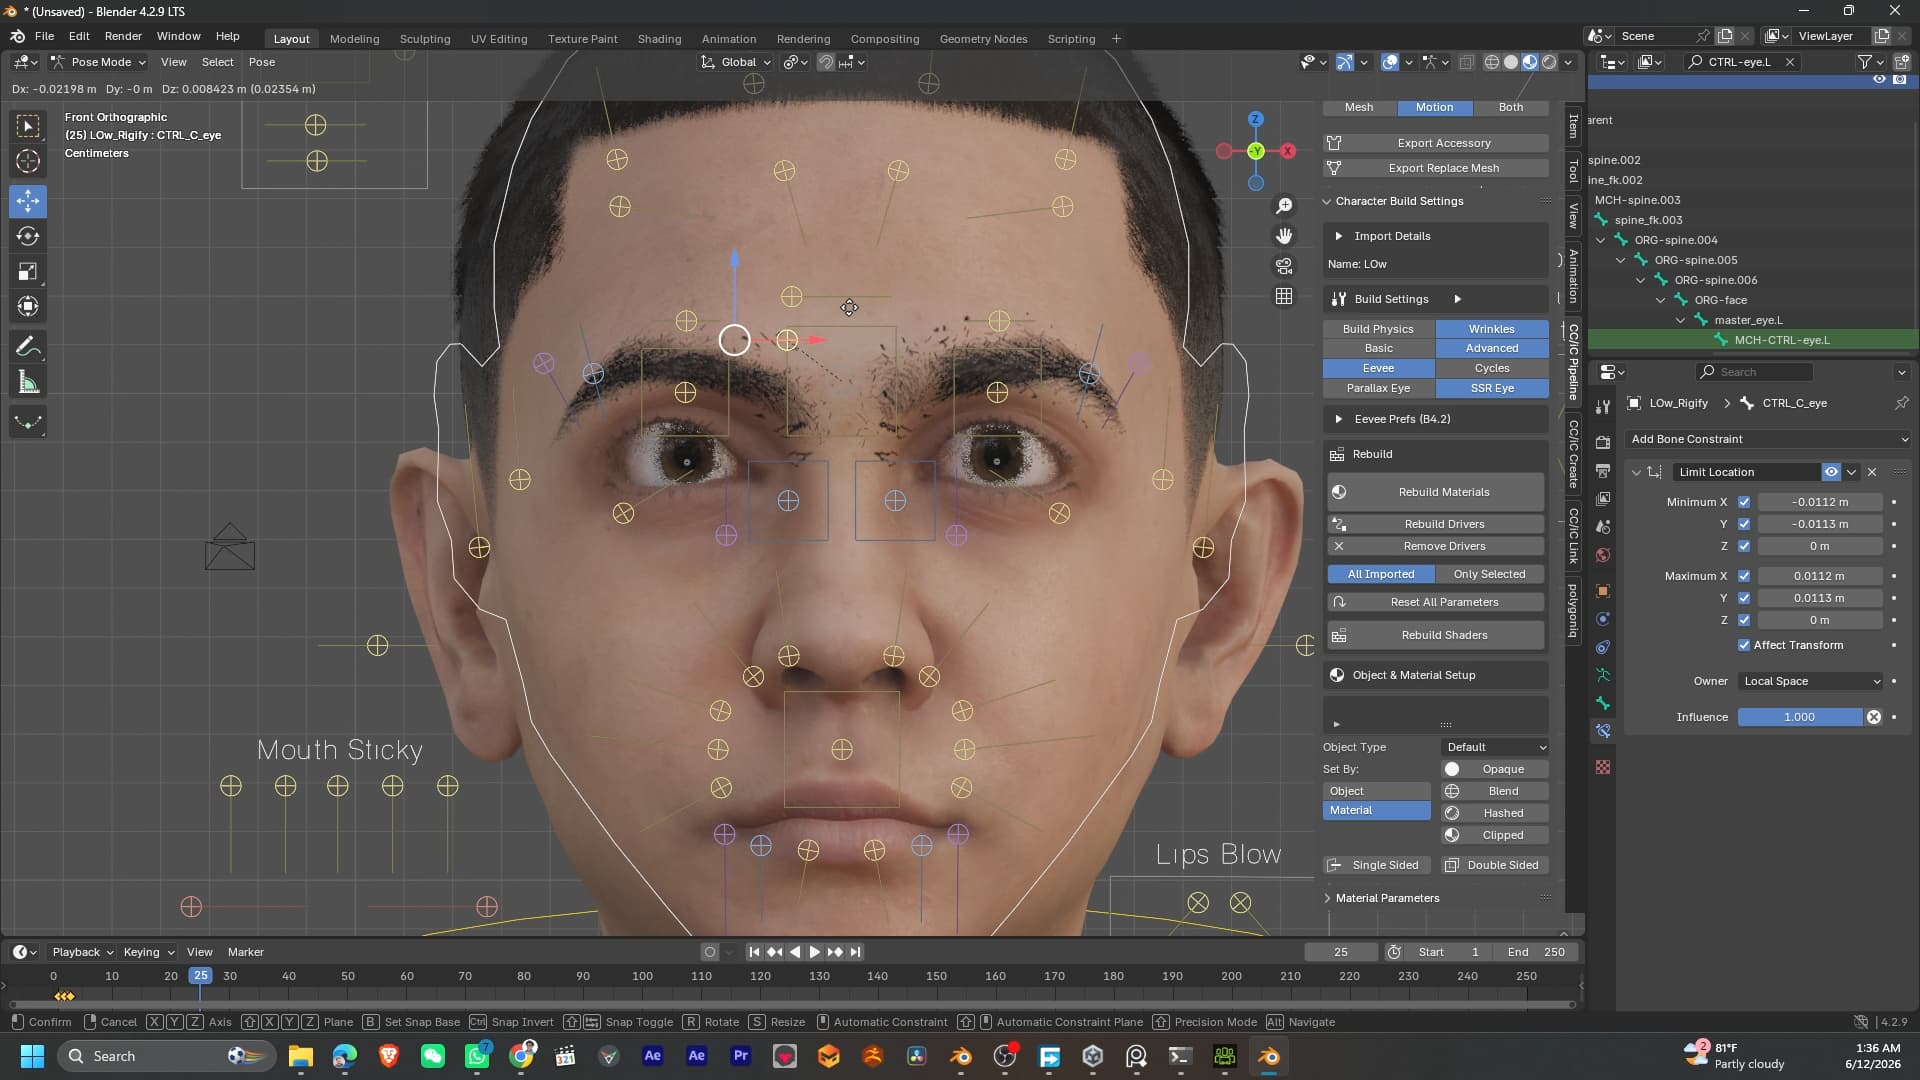
Task: Click the viewport zoom magnifier icon
Action: pyautogui.click(x=1284, y=205)
